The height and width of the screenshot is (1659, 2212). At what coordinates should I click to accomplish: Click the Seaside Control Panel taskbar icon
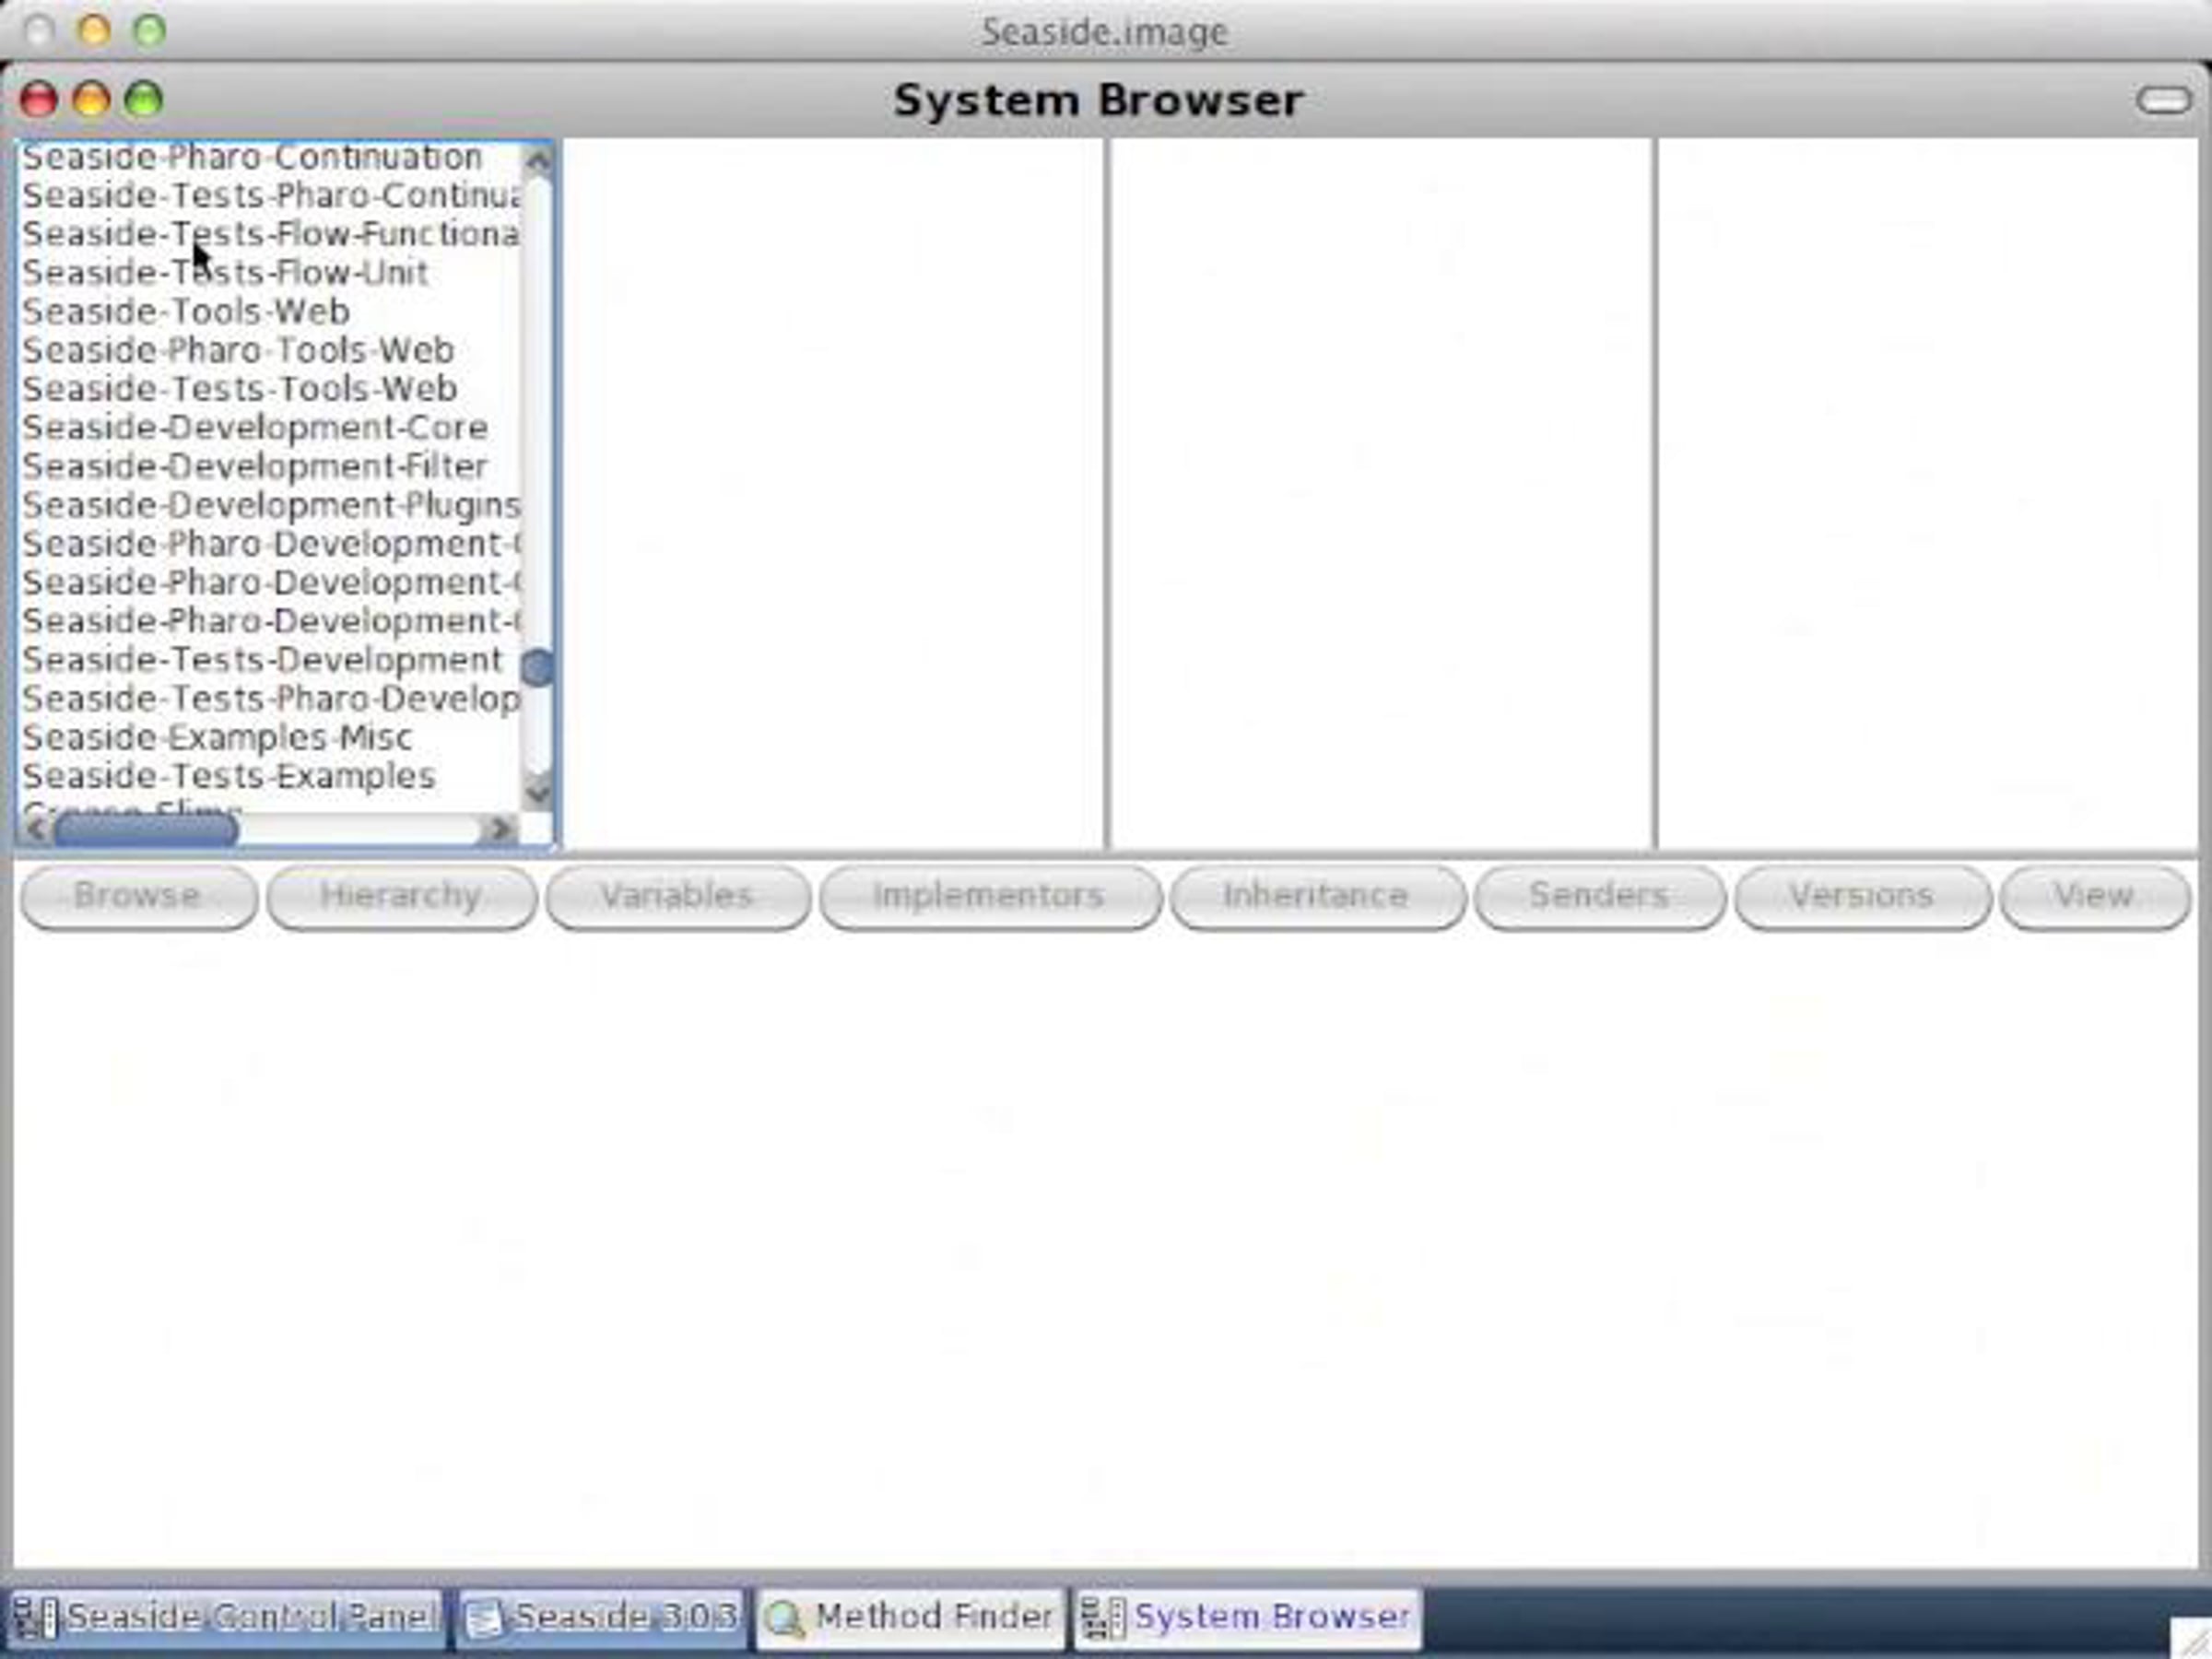point(36,1618)
